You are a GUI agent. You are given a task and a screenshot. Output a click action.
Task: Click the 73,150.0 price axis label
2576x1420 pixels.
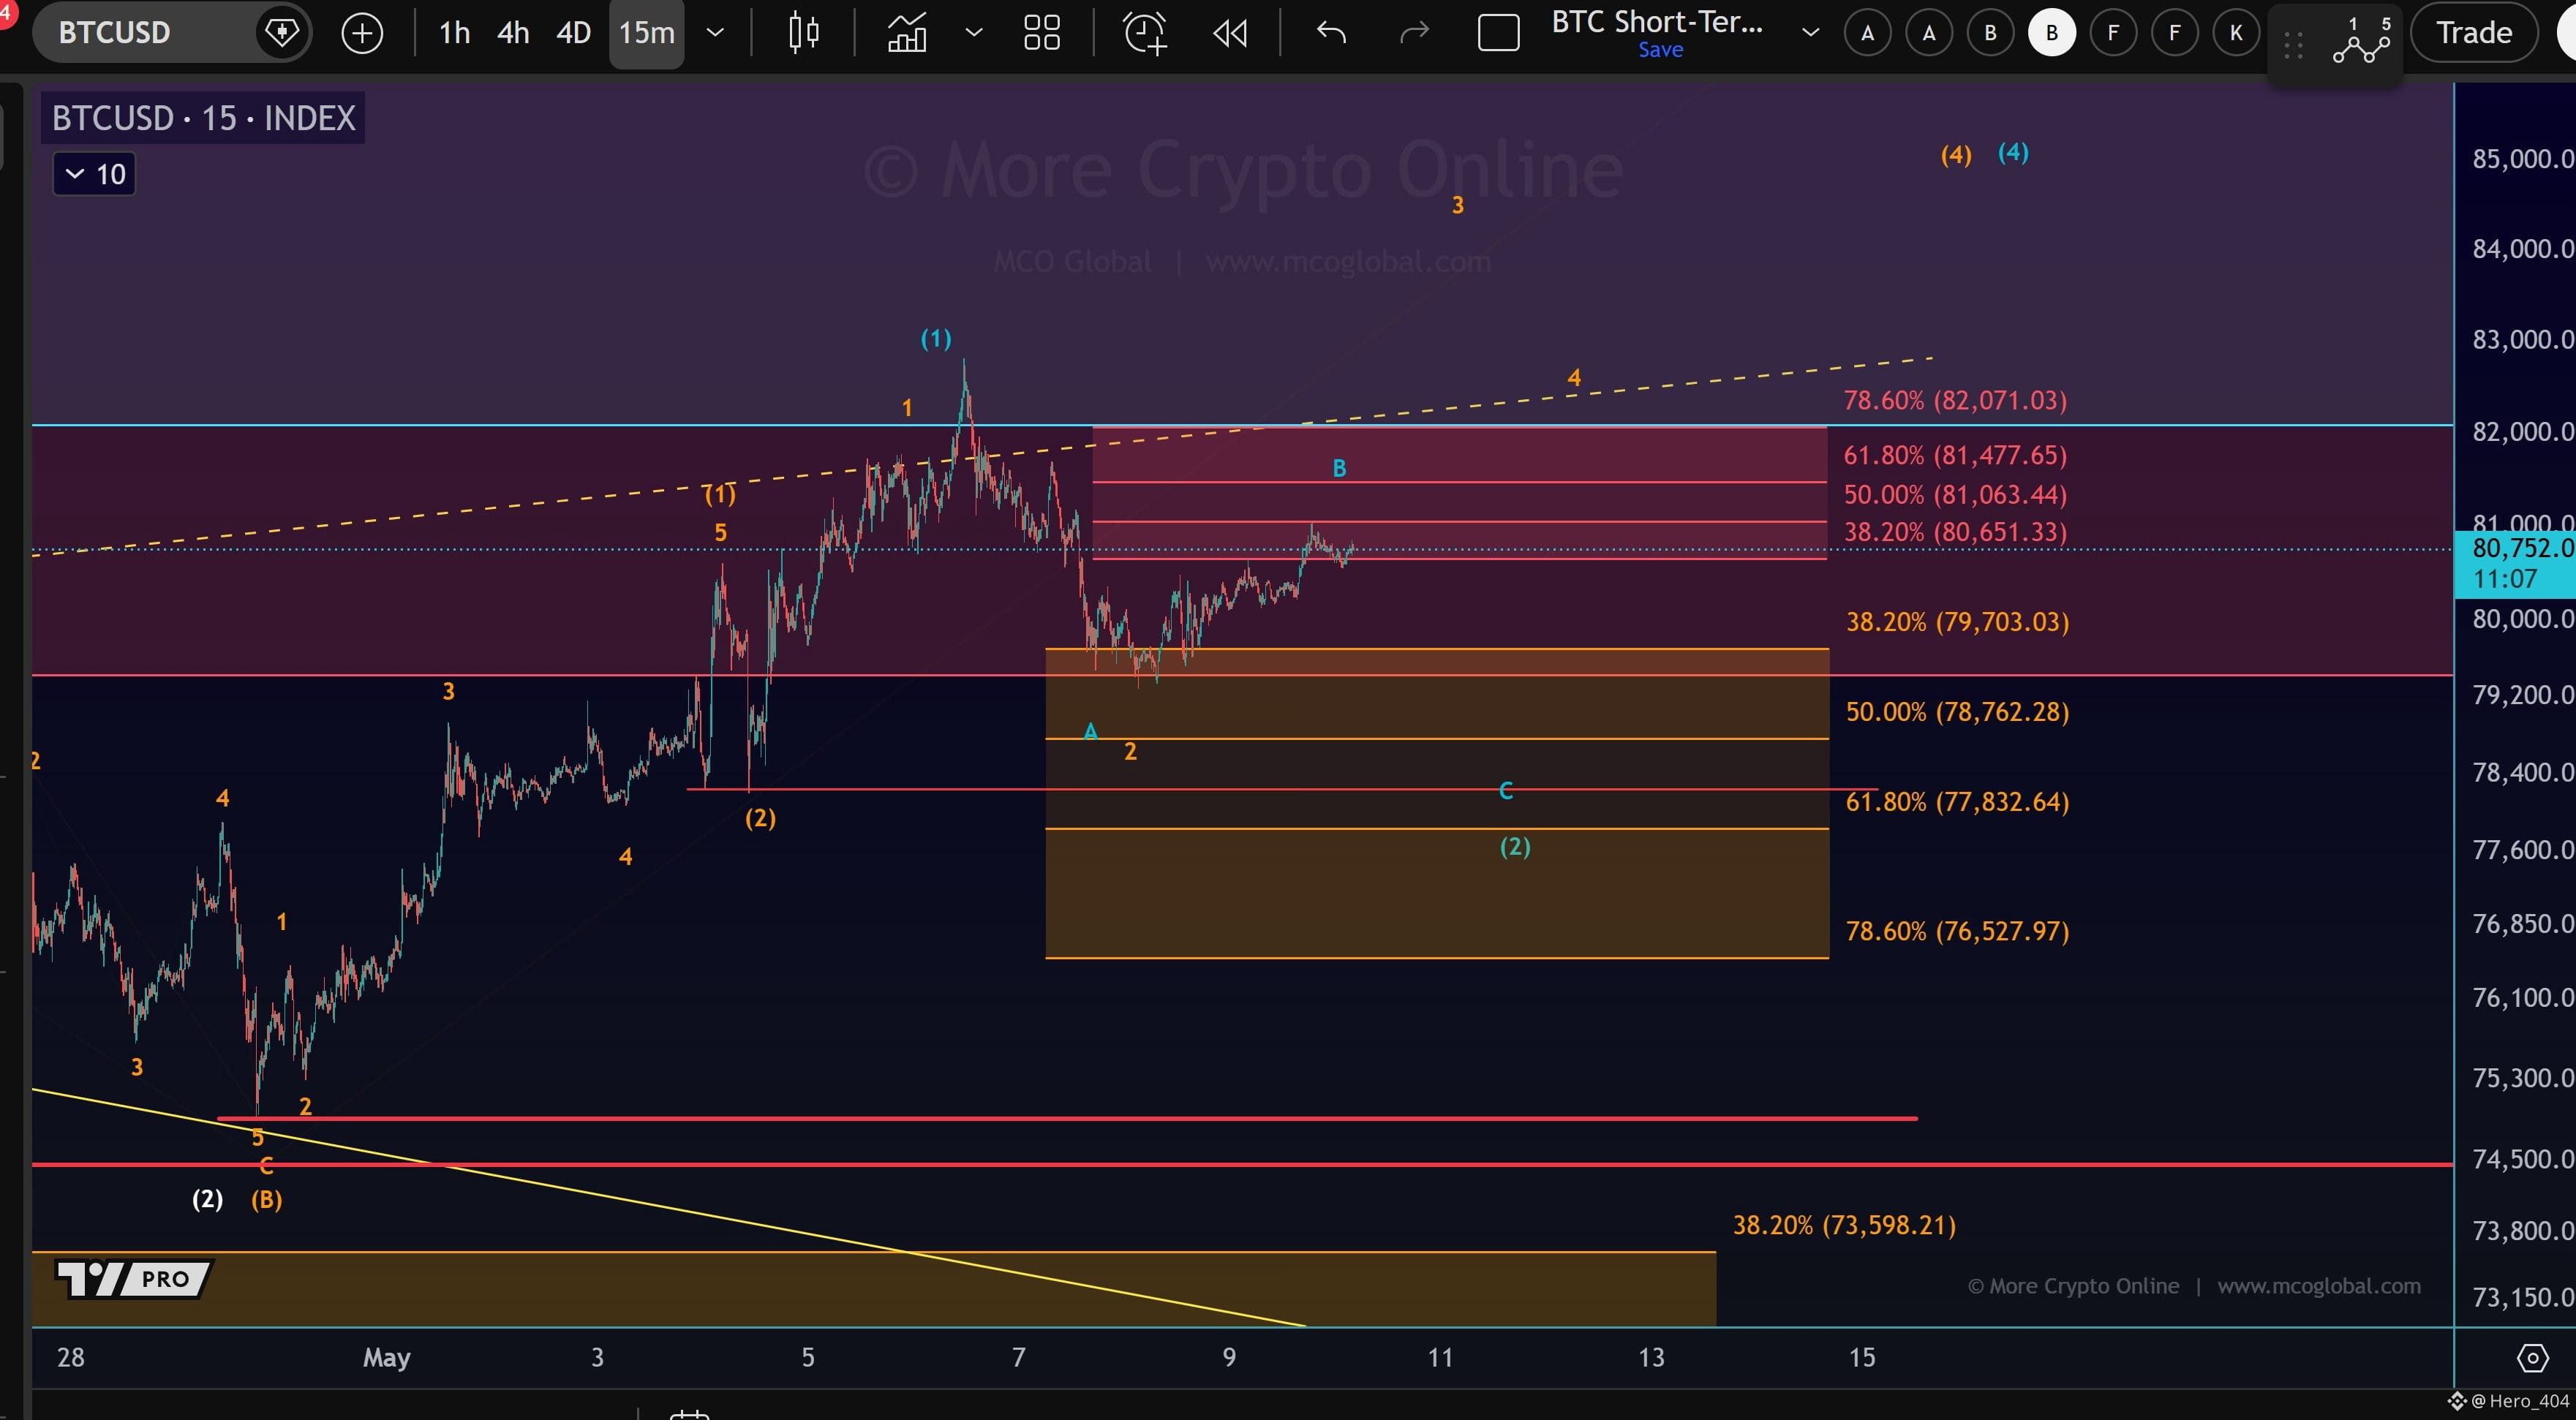click(x=2522, y=1297)
